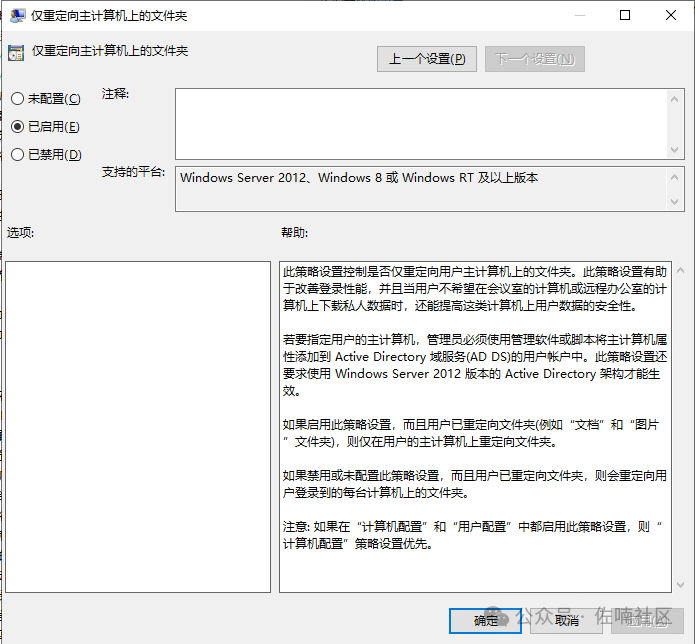Click the heading 仅重定向主计算机上的文件夹 below title bar

[x=110, y=51]
